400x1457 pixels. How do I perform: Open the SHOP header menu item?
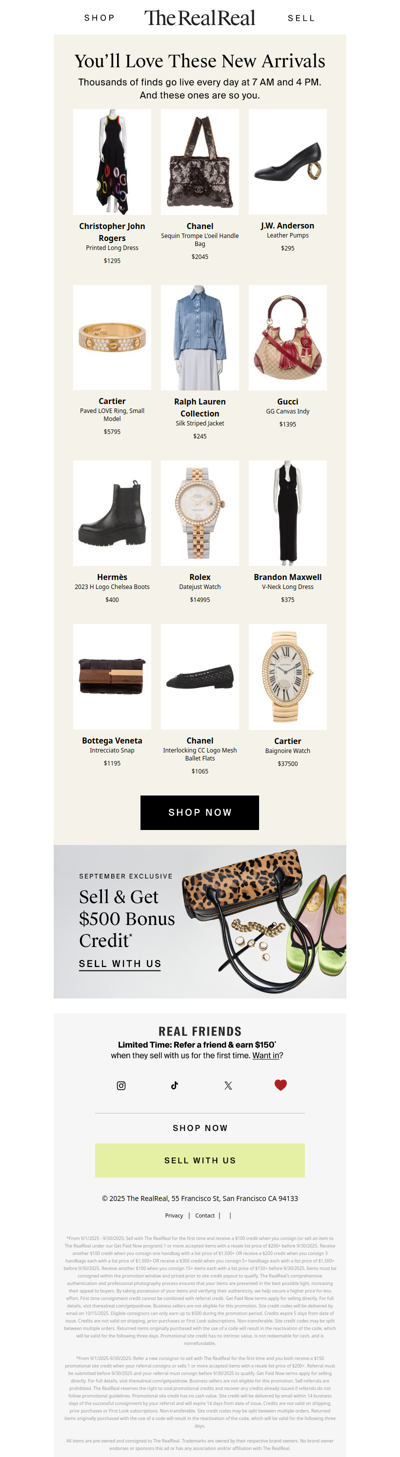[x=100, y=18]
